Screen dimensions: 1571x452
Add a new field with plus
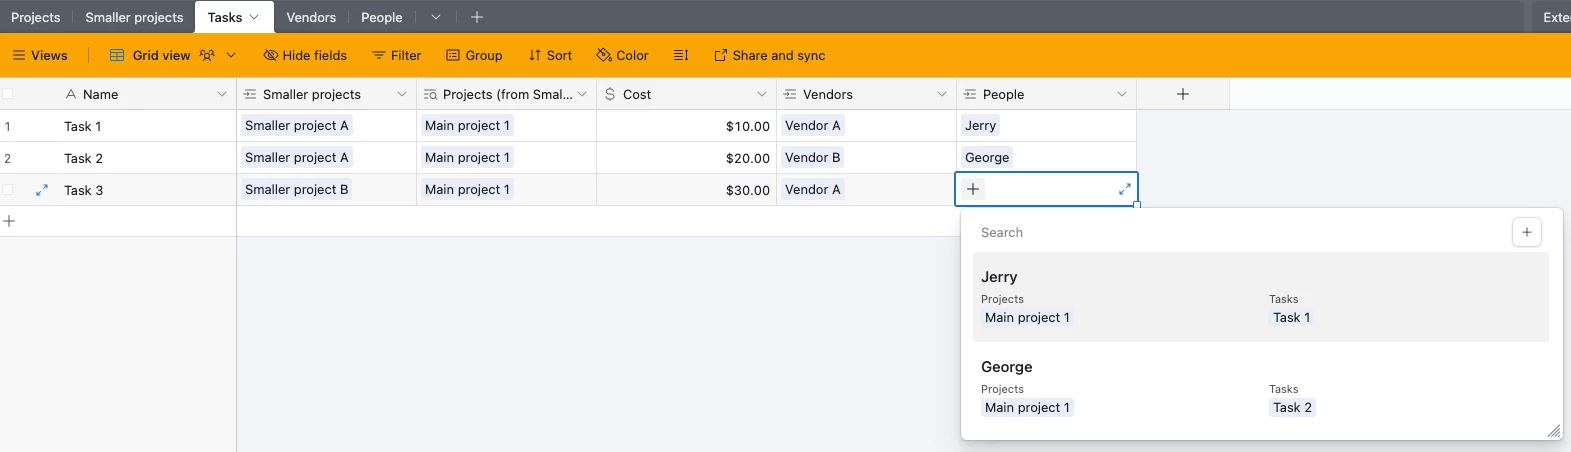pyautogui.click(x=1183, y=94)
